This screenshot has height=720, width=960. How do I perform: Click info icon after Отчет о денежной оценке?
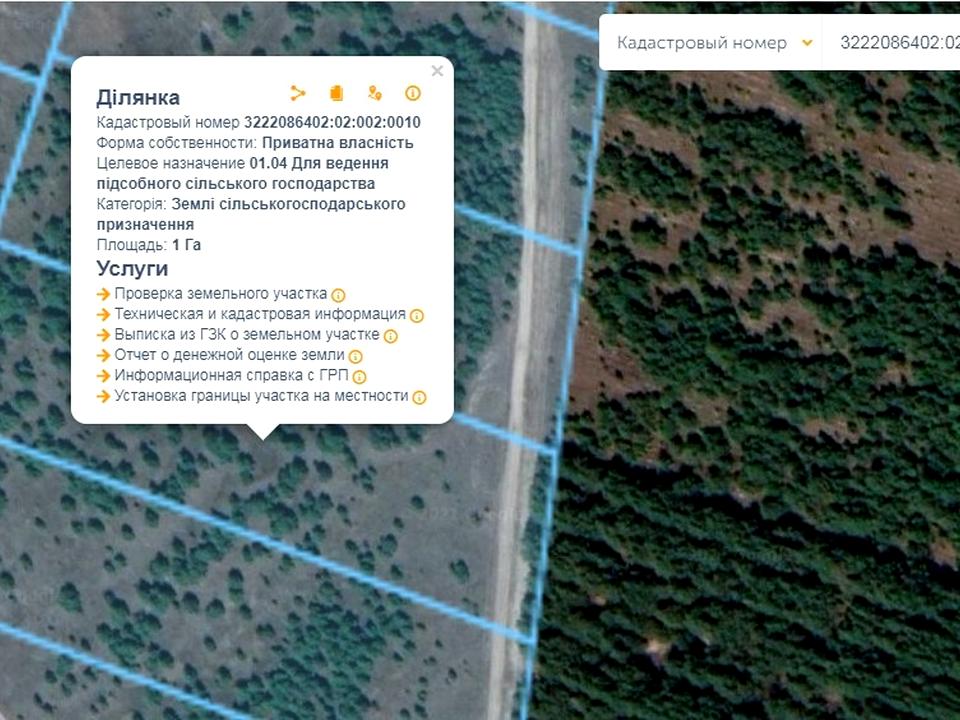pos(356,356)
